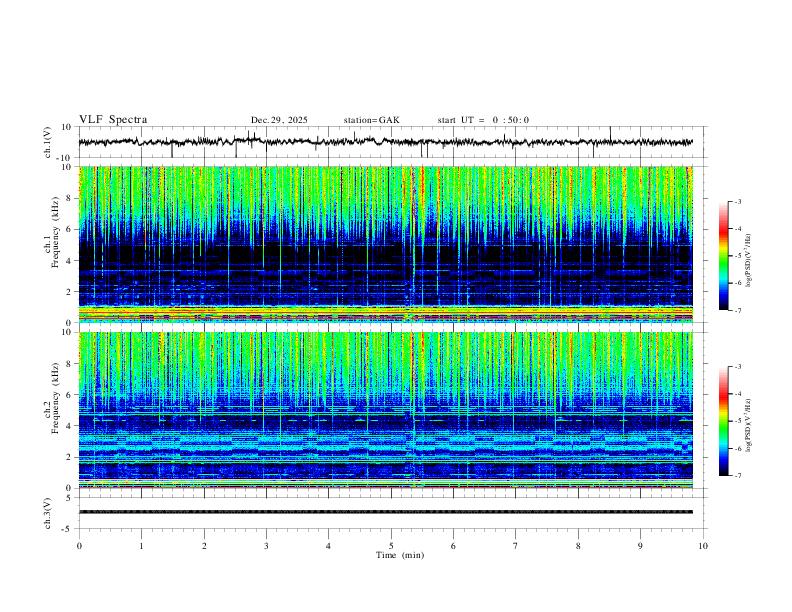The height and width of the screenshot is (612, 792).
Task: Click the "Time (min)" axis label
Action: [400, 555]
